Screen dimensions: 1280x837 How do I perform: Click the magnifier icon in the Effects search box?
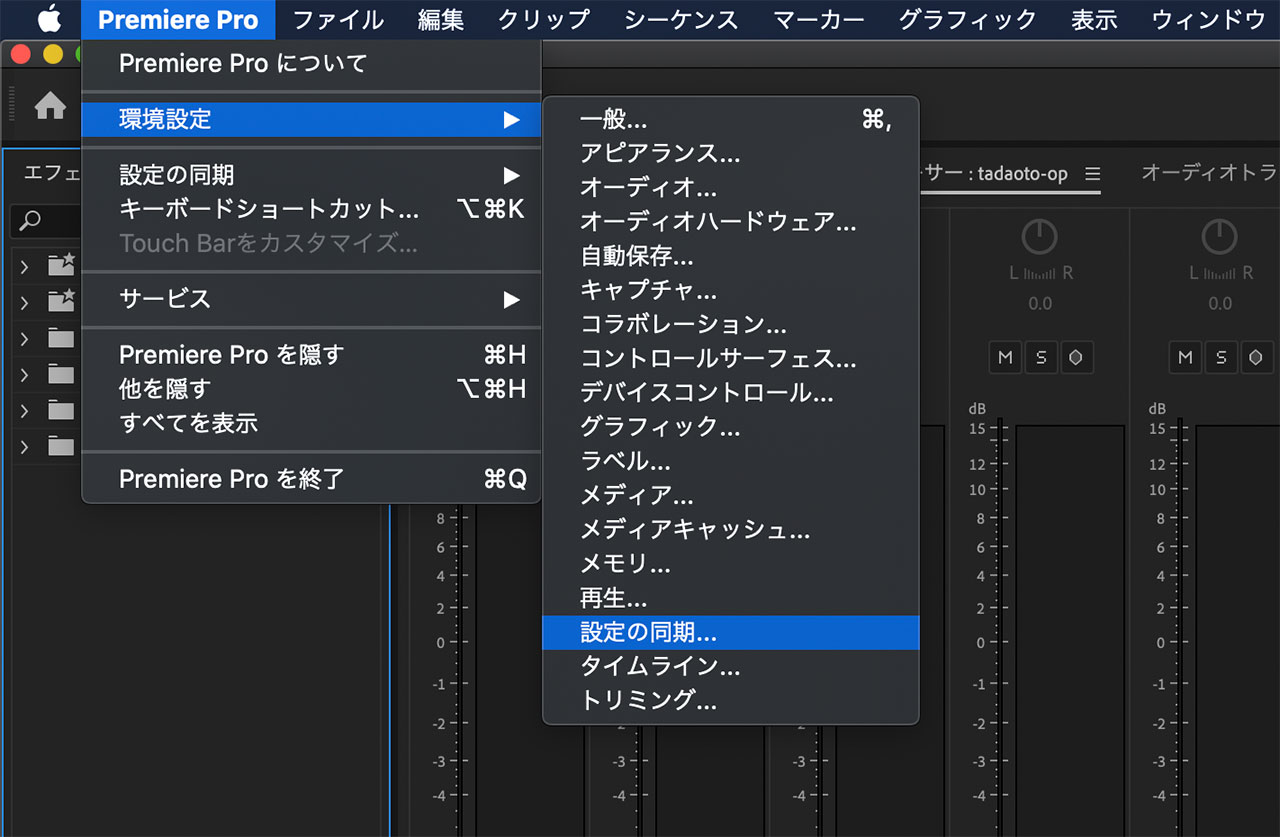pyautogui.click(x=31, y=221)
